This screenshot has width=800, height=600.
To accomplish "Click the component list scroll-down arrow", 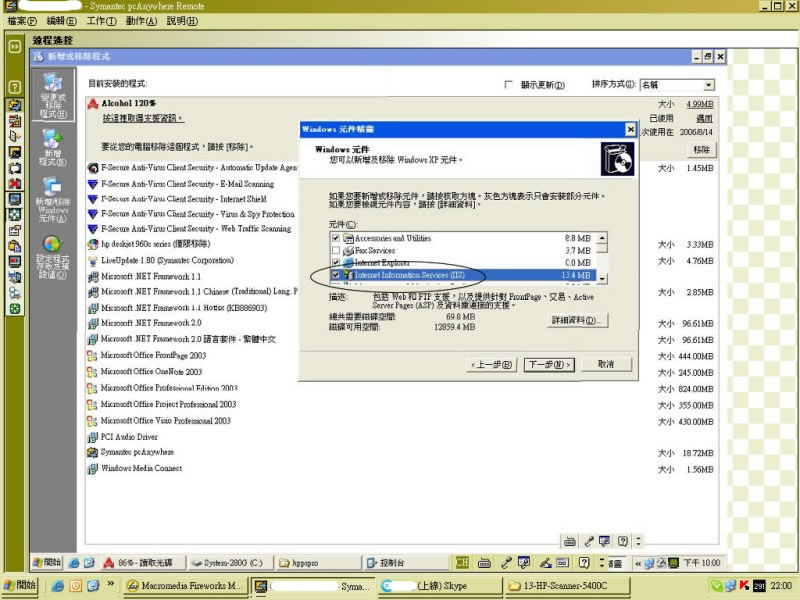I will tap(603, 279).
